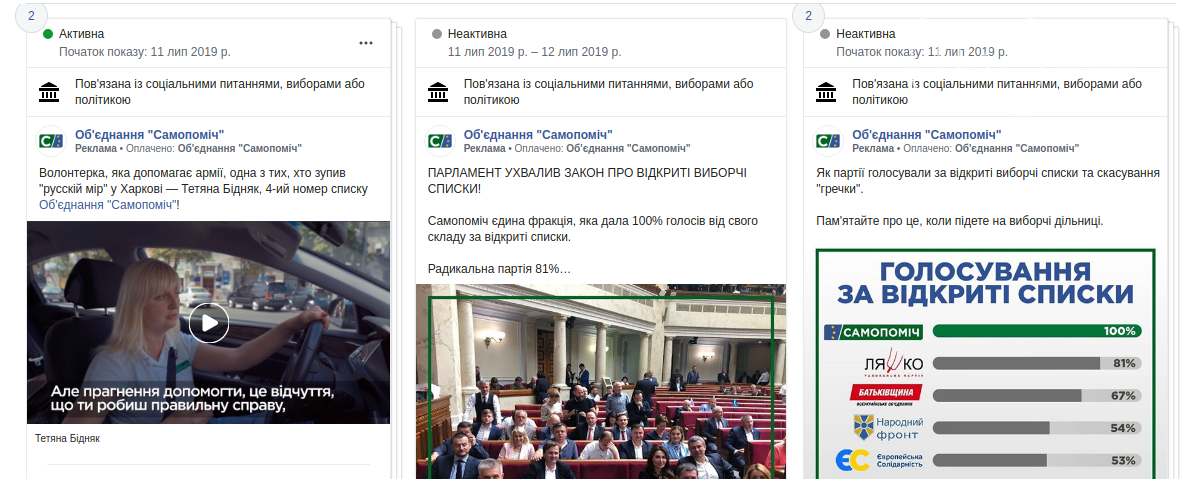
Task: Click the 'Оплачено' sponsor name in the first card
Action: point(240,149)
